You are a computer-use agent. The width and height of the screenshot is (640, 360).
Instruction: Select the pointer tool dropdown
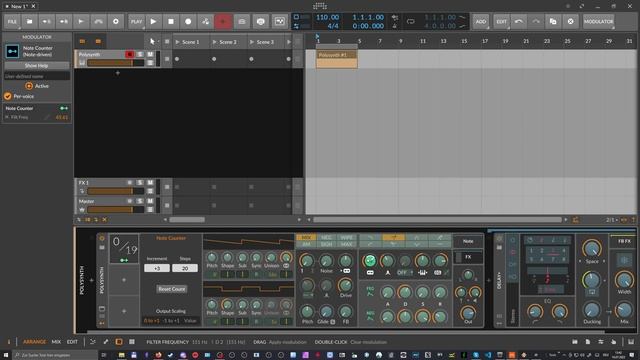pyautogui.click(x=153, y=41)
